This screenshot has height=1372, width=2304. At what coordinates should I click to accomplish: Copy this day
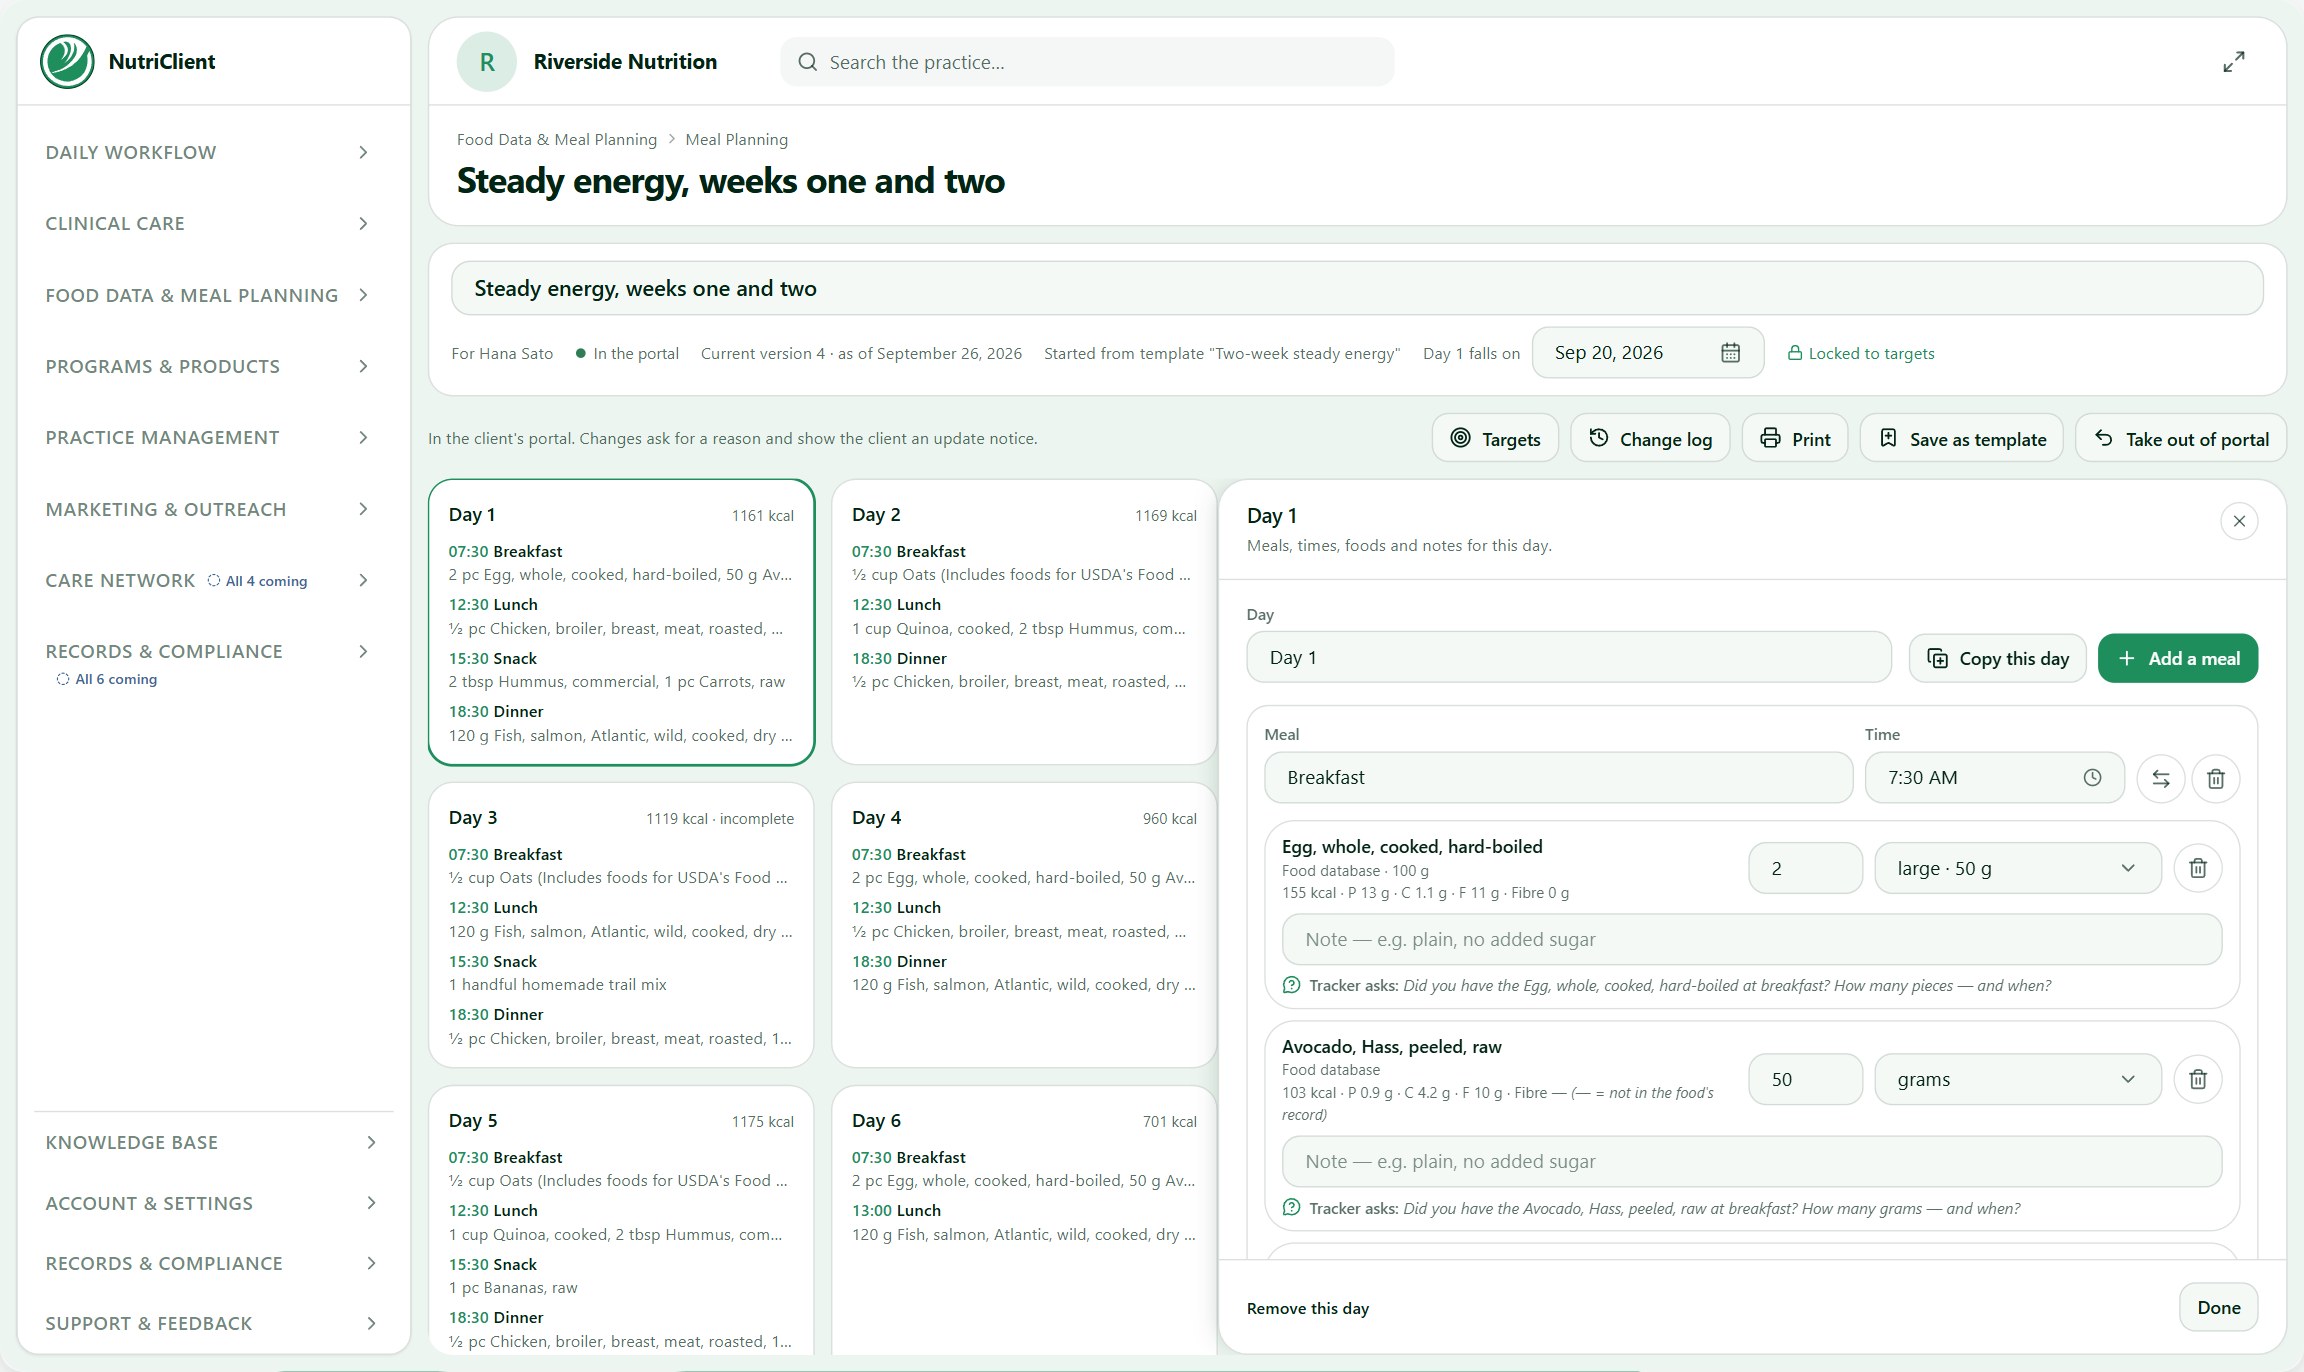(x=1997, y=658)
